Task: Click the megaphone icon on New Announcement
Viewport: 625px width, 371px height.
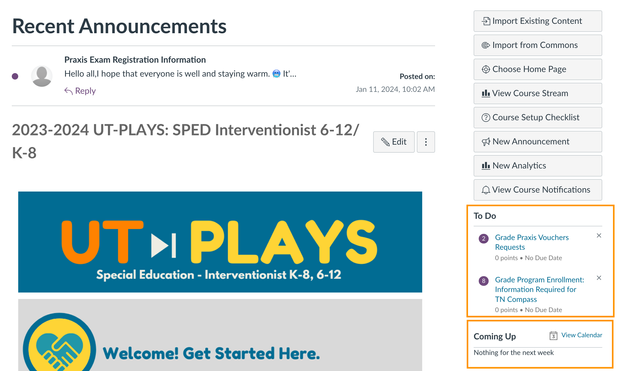Action: click(485, 142)
